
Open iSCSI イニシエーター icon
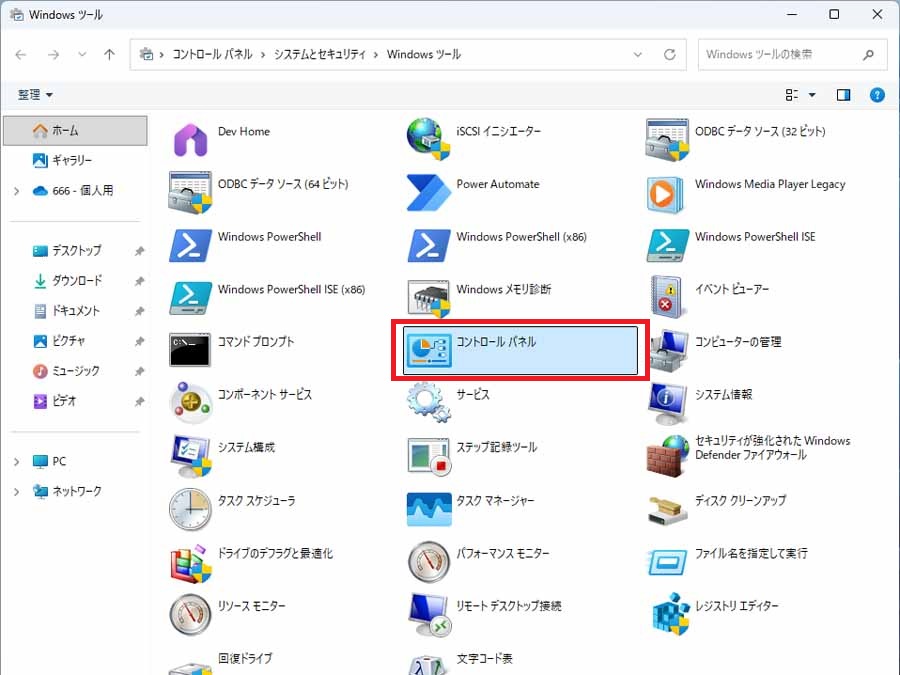[428, 139]
